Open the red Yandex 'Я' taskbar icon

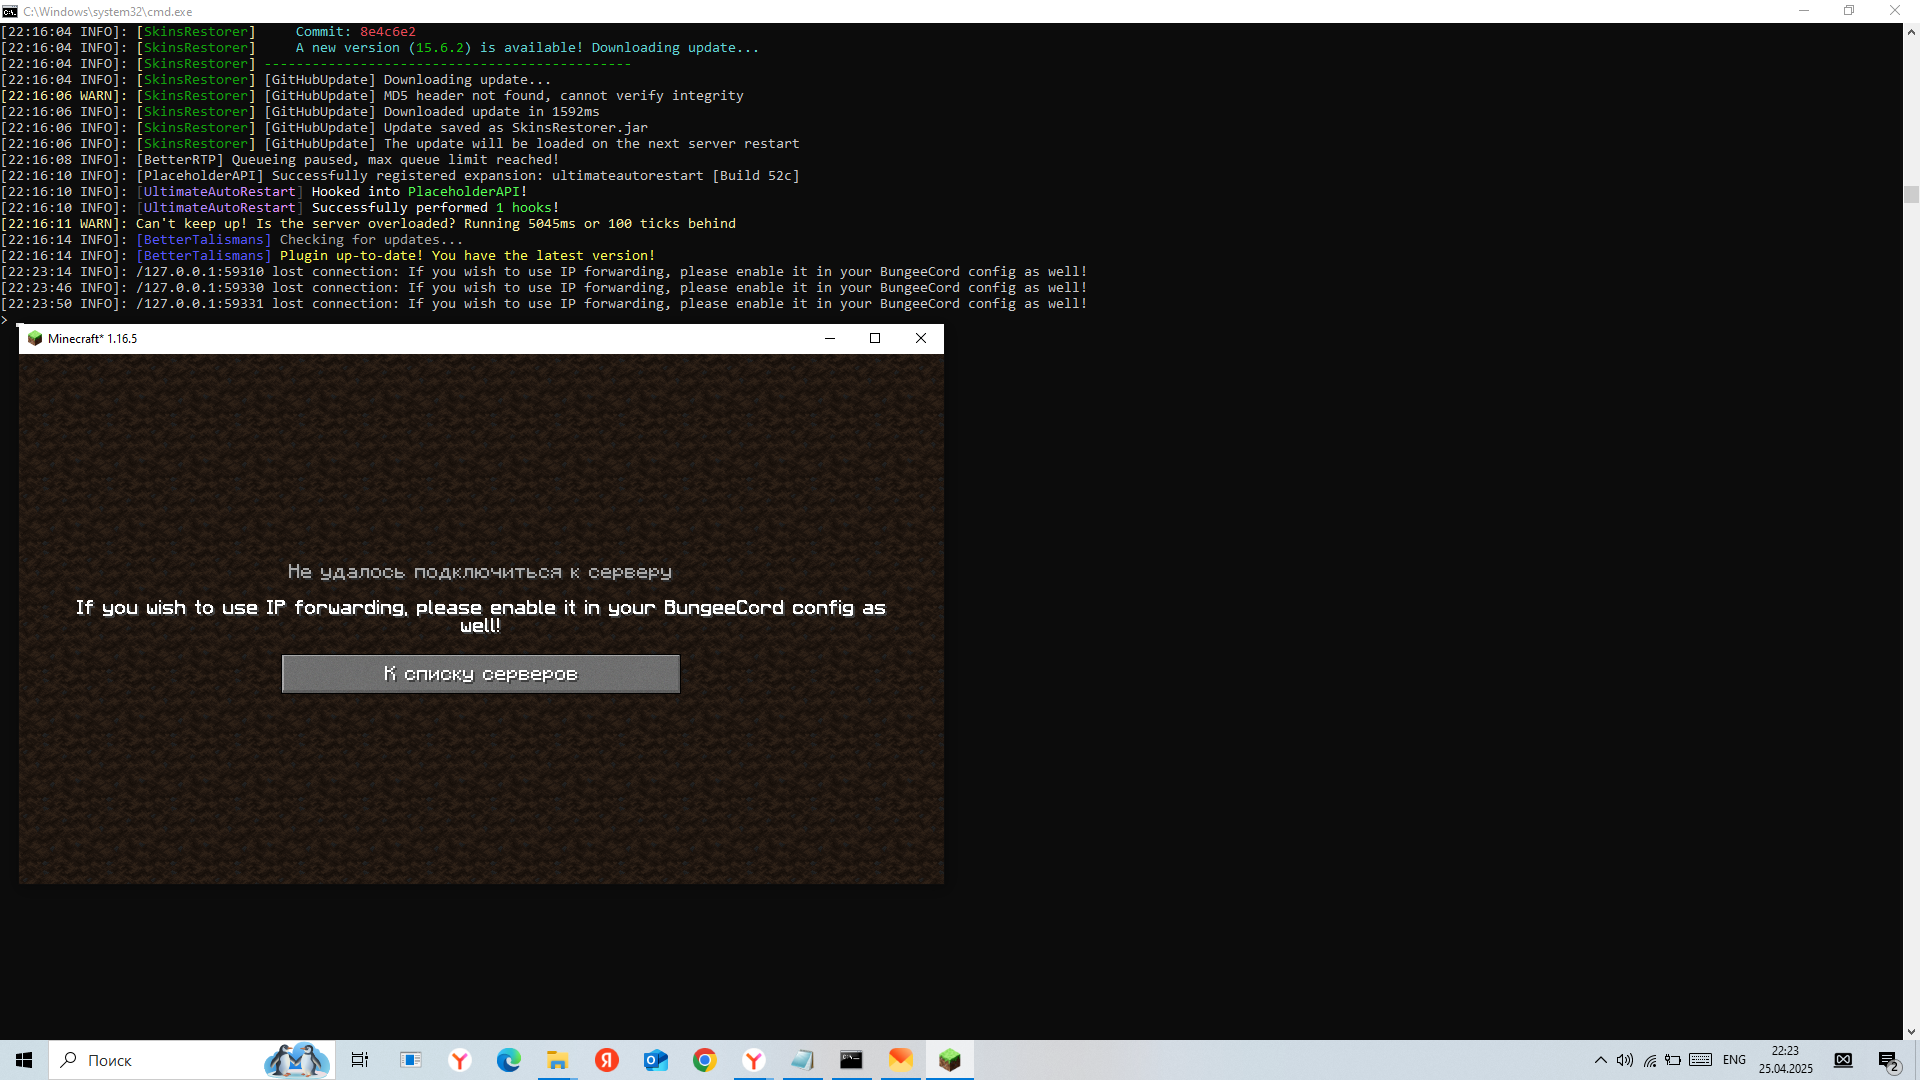[607, 1060]
